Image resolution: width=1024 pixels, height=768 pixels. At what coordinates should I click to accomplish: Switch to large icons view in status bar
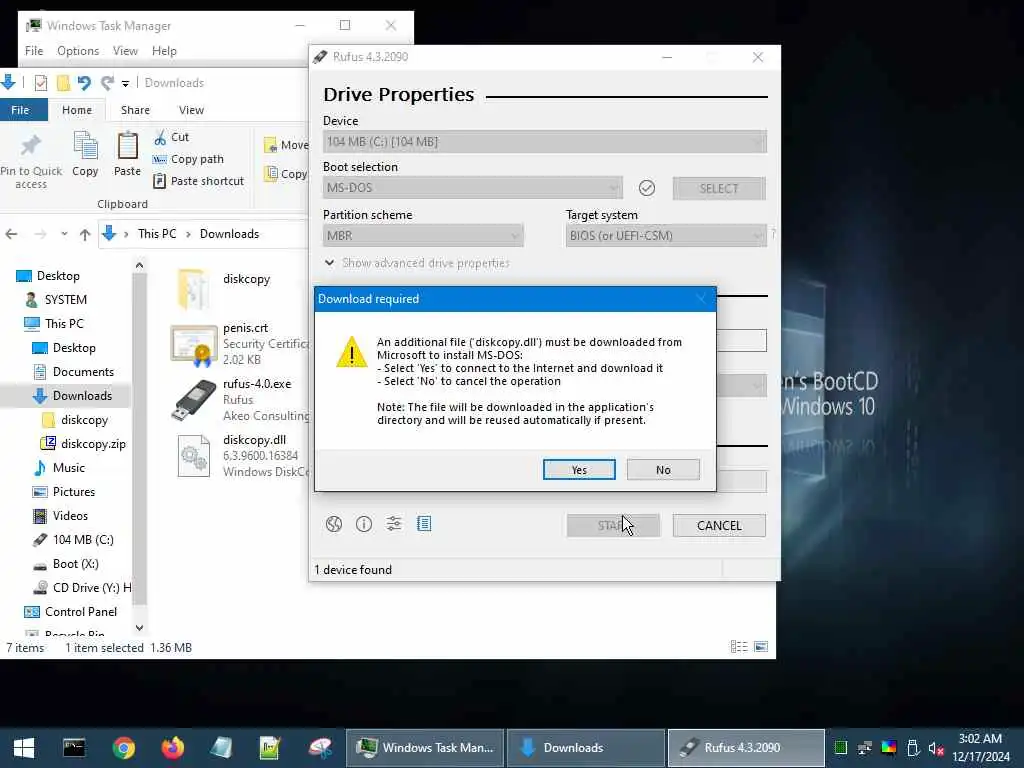(761, 647)
